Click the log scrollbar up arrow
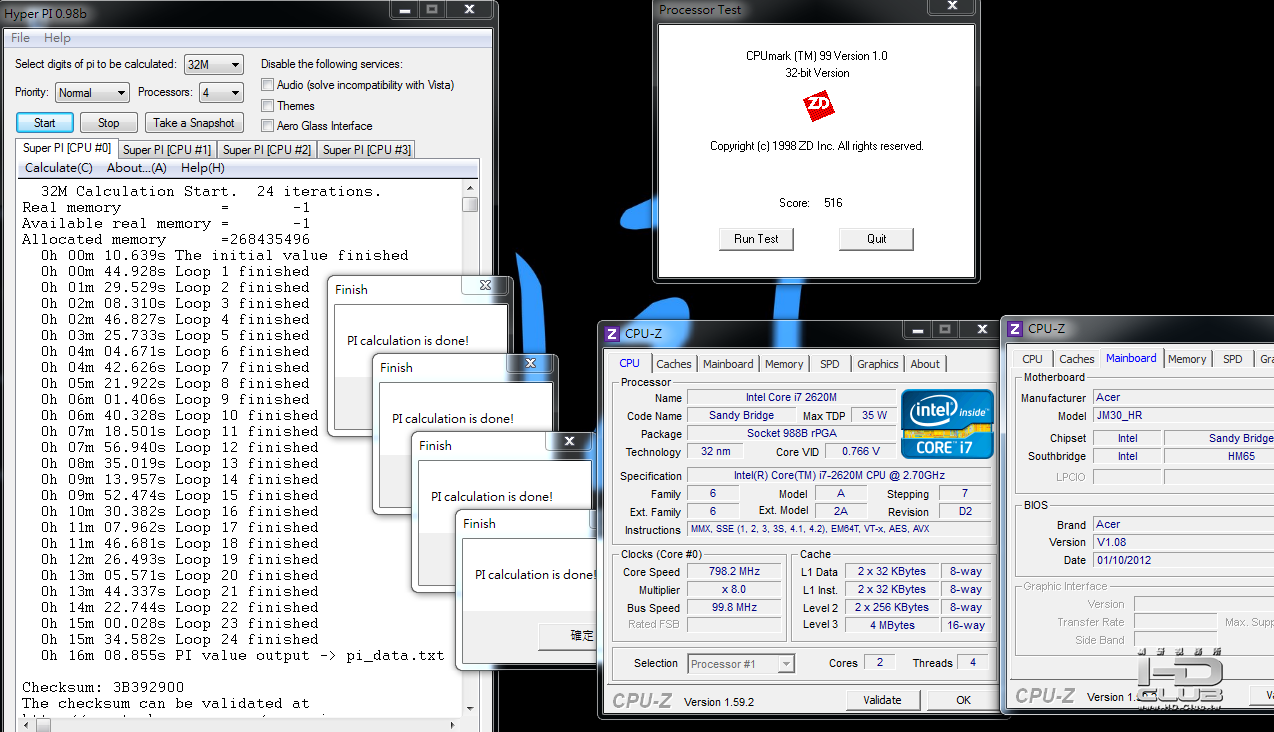 tap(470, 188)
